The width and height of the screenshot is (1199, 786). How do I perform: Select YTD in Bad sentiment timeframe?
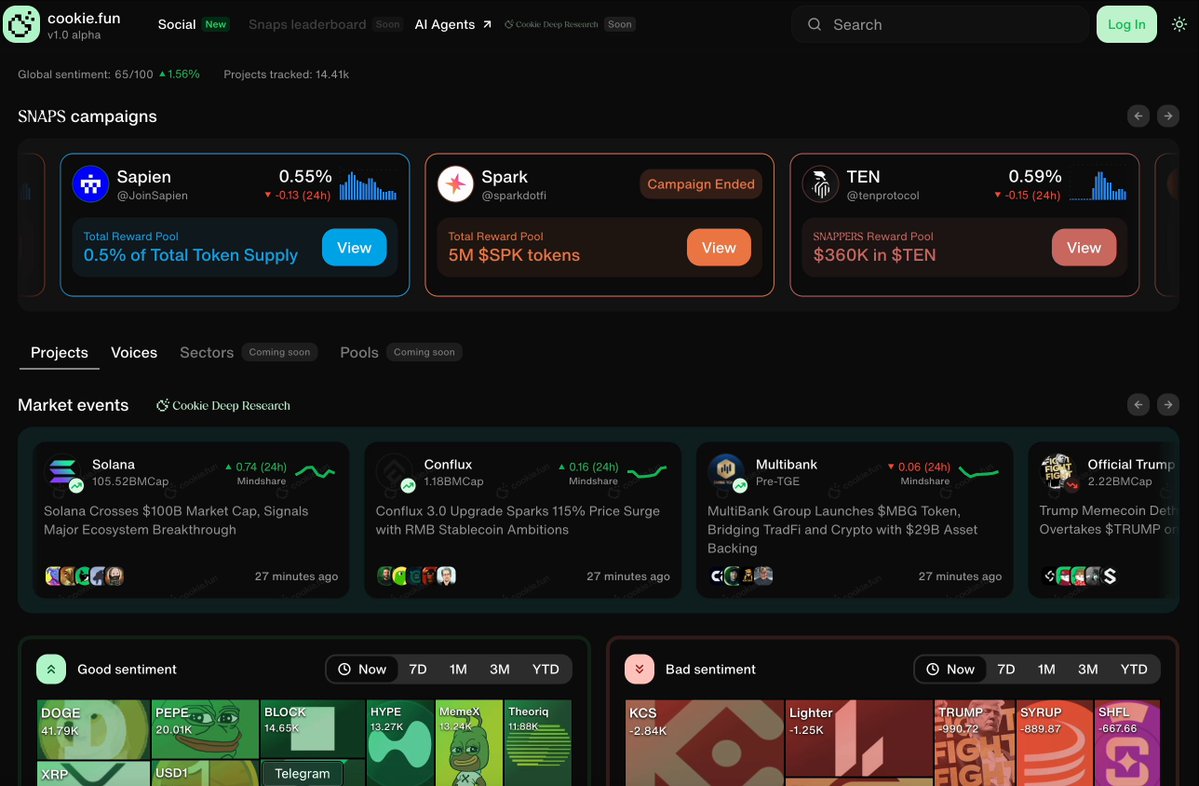[1133, 669]
